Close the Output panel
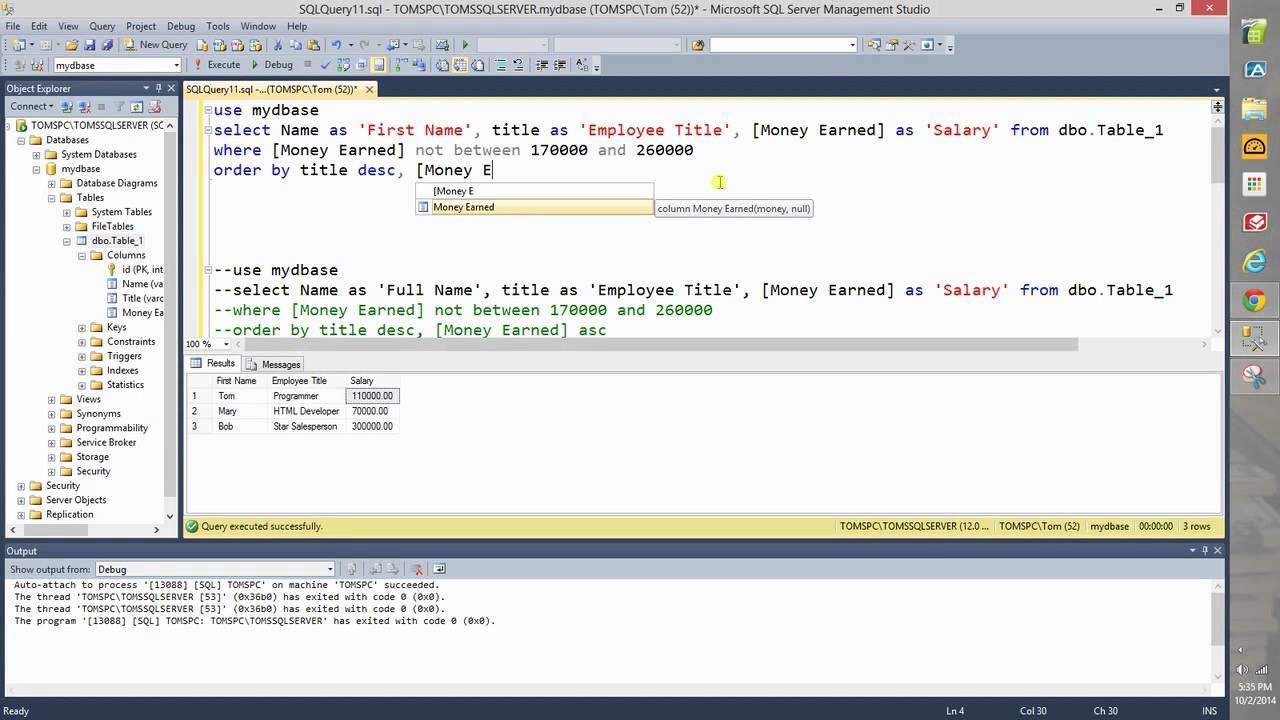 1217,551
